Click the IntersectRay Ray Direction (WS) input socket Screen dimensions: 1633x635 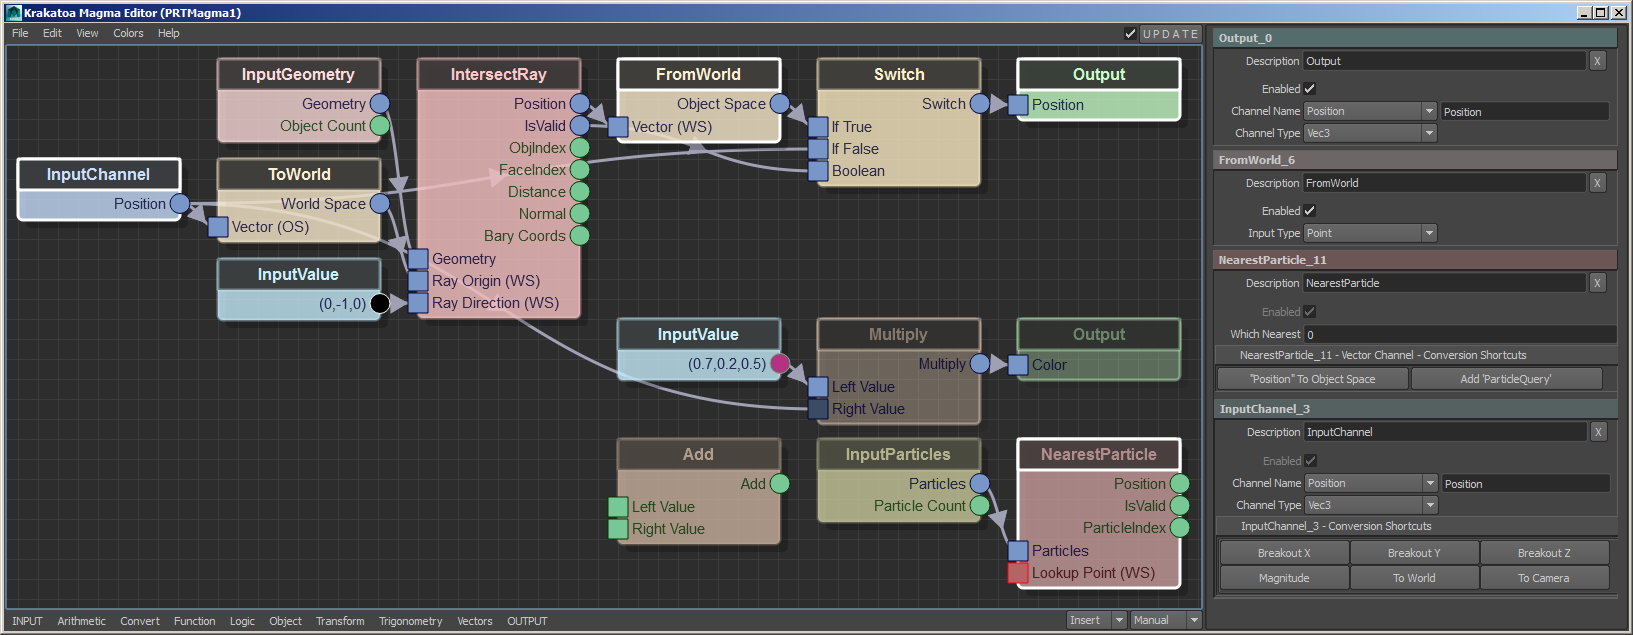point(418,303)
